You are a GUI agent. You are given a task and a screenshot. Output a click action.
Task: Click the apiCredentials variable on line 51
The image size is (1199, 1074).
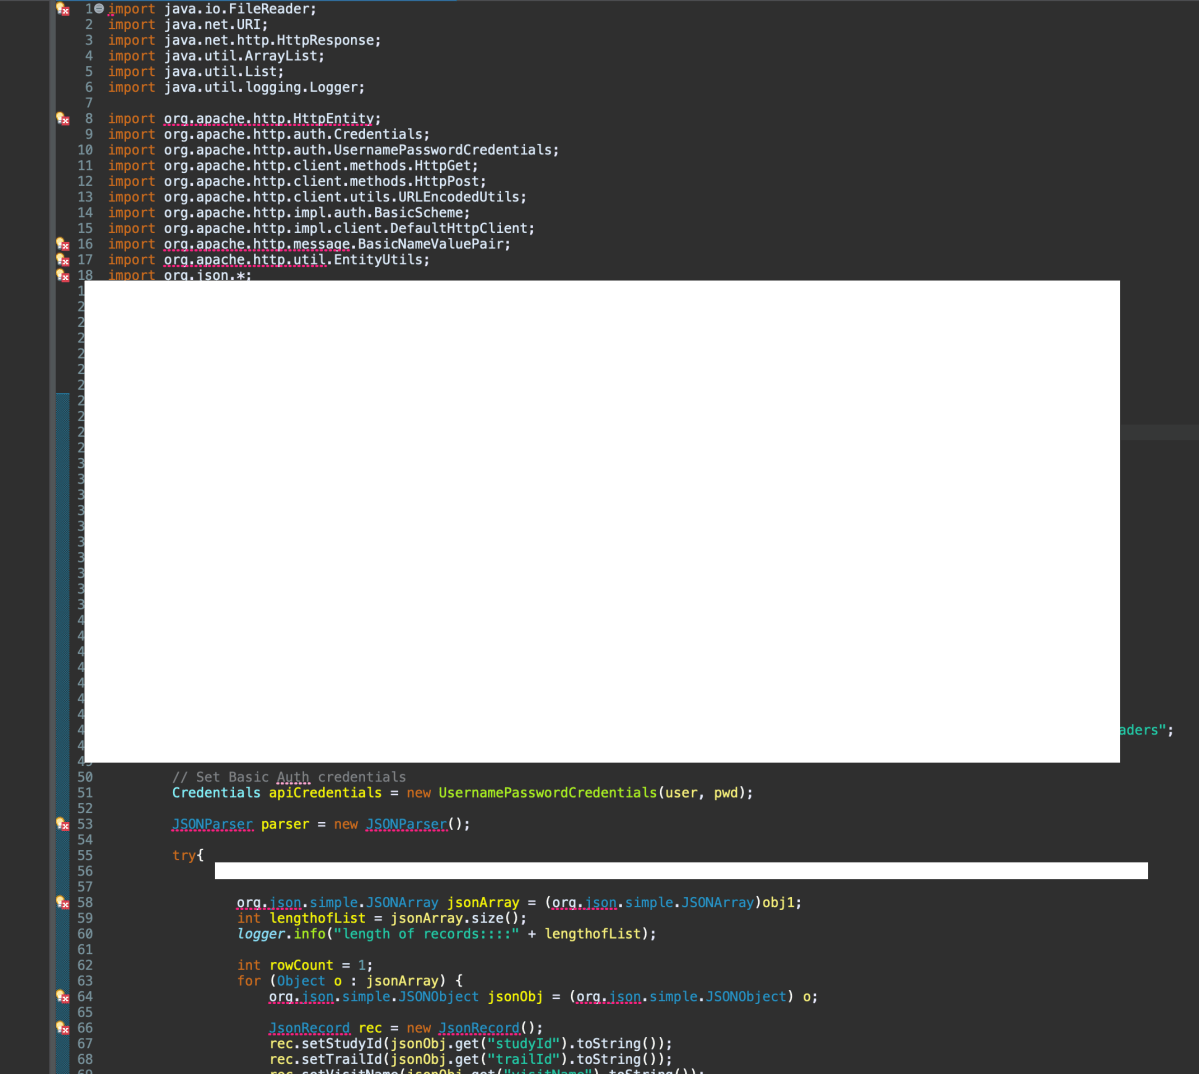pos(325,793)
